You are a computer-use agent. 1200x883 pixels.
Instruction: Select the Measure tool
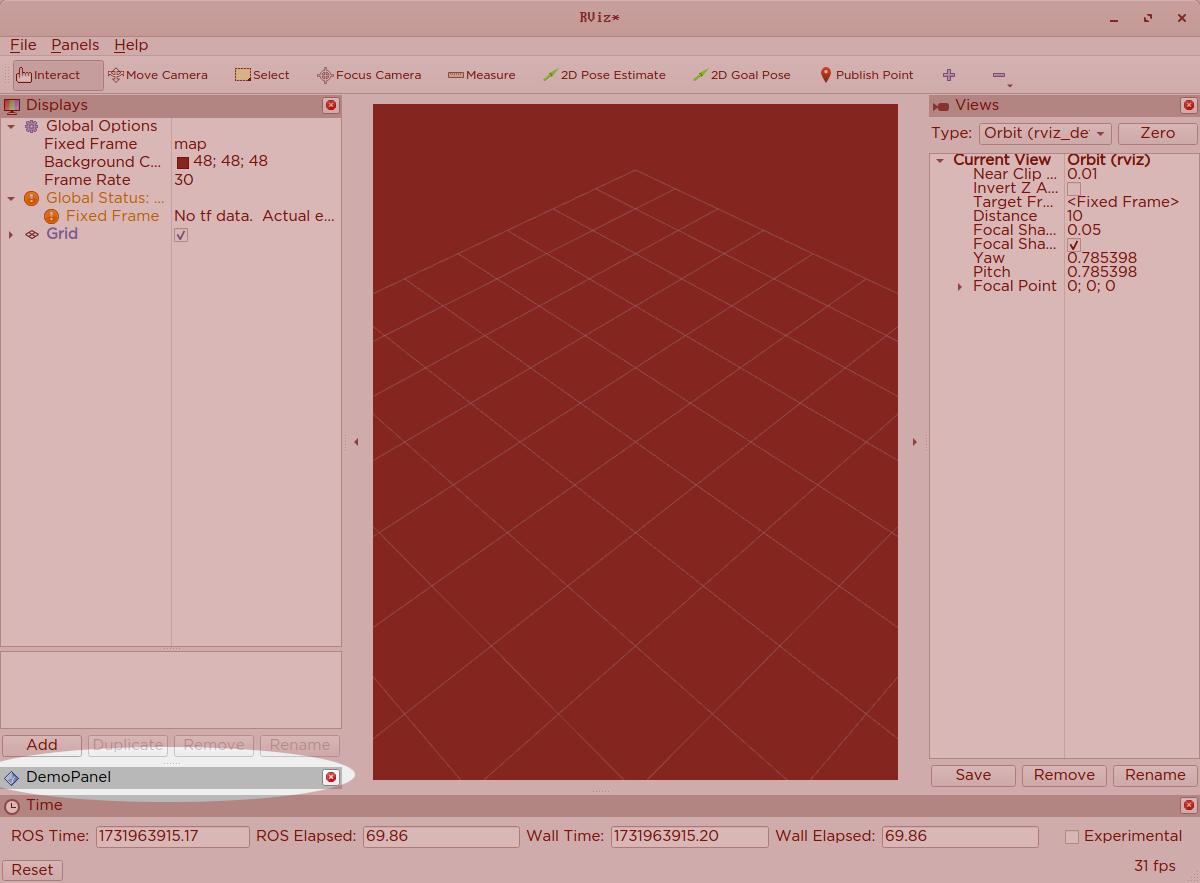[482, 74]
